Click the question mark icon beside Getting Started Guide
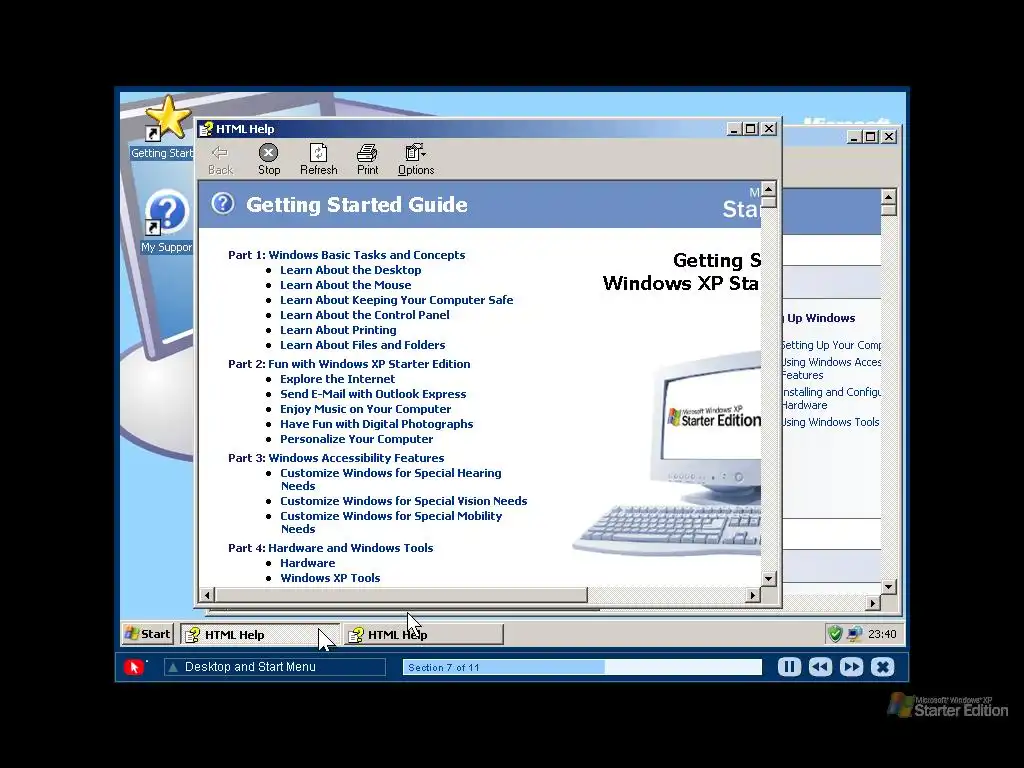 [223, 204]
